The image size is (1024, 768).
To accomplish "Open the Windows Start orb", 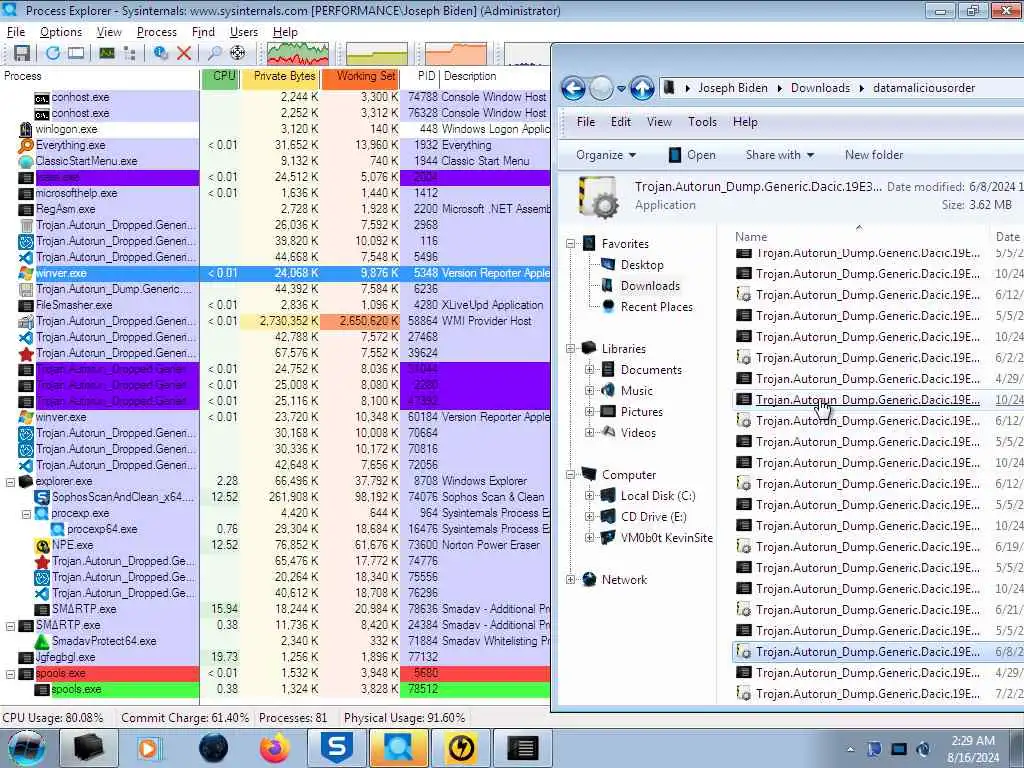I will (27, 748).
